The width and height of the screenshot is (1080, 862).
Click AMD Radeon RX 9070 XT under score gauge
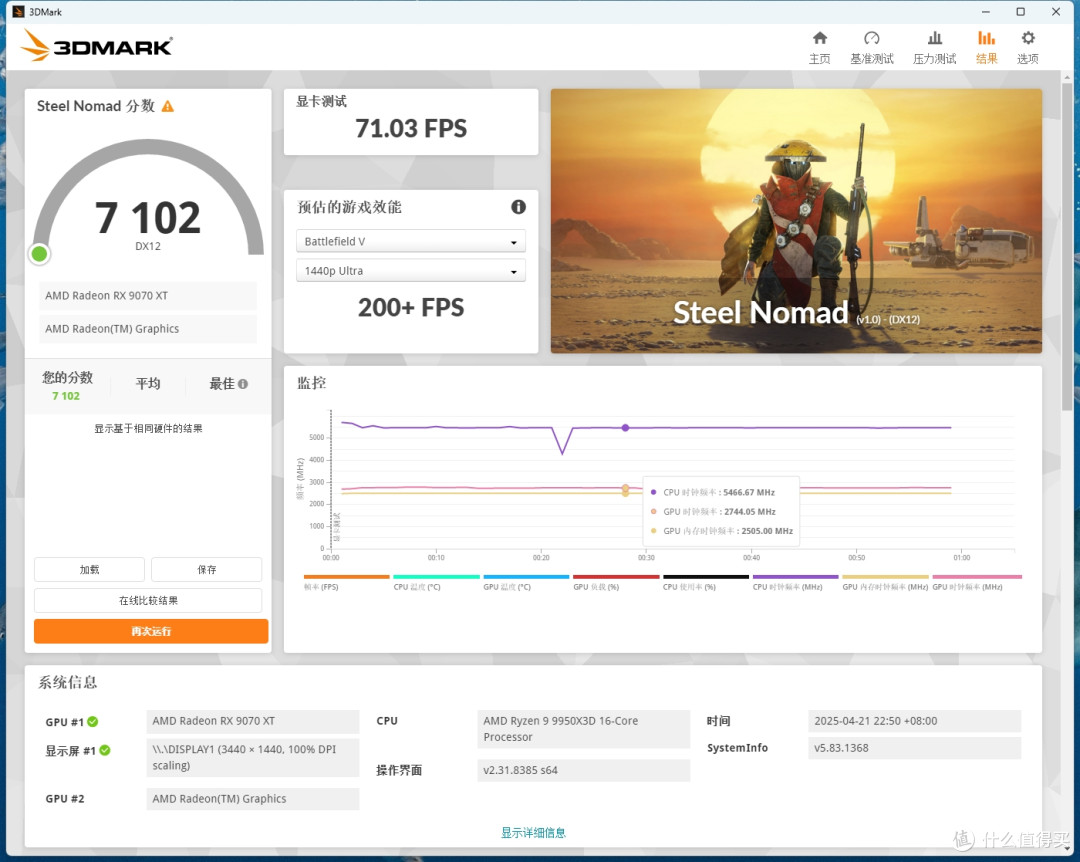coord(147,296)
